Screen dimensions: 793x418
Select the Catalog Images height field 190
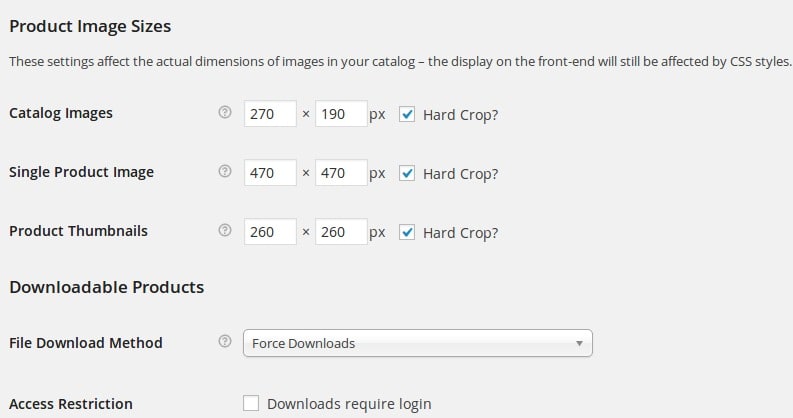341,114
